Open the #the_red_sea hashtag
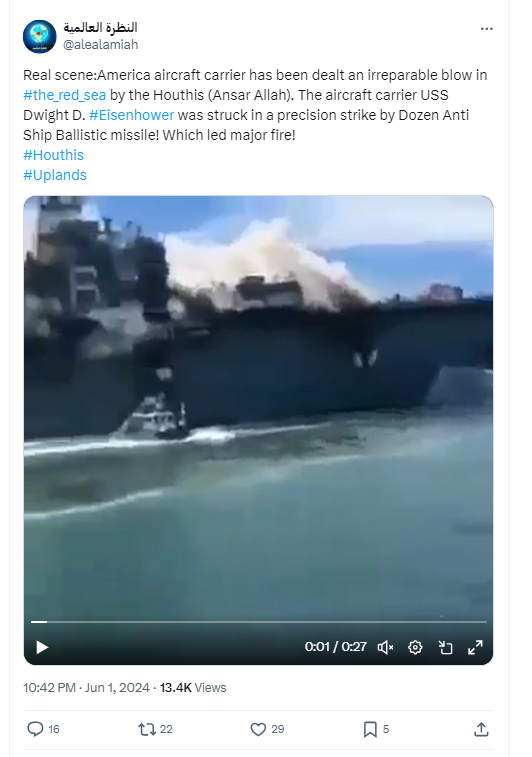 (x=64, y=95)
